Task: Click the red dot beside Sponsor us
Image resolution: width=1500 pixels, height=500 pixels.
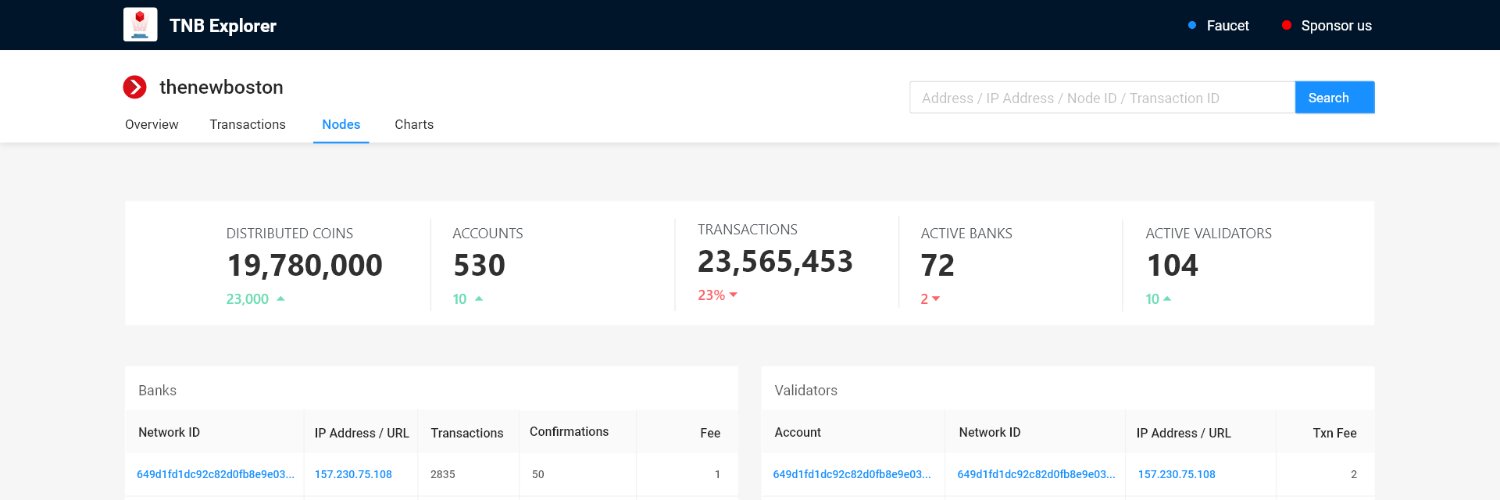Action: 1286,25
